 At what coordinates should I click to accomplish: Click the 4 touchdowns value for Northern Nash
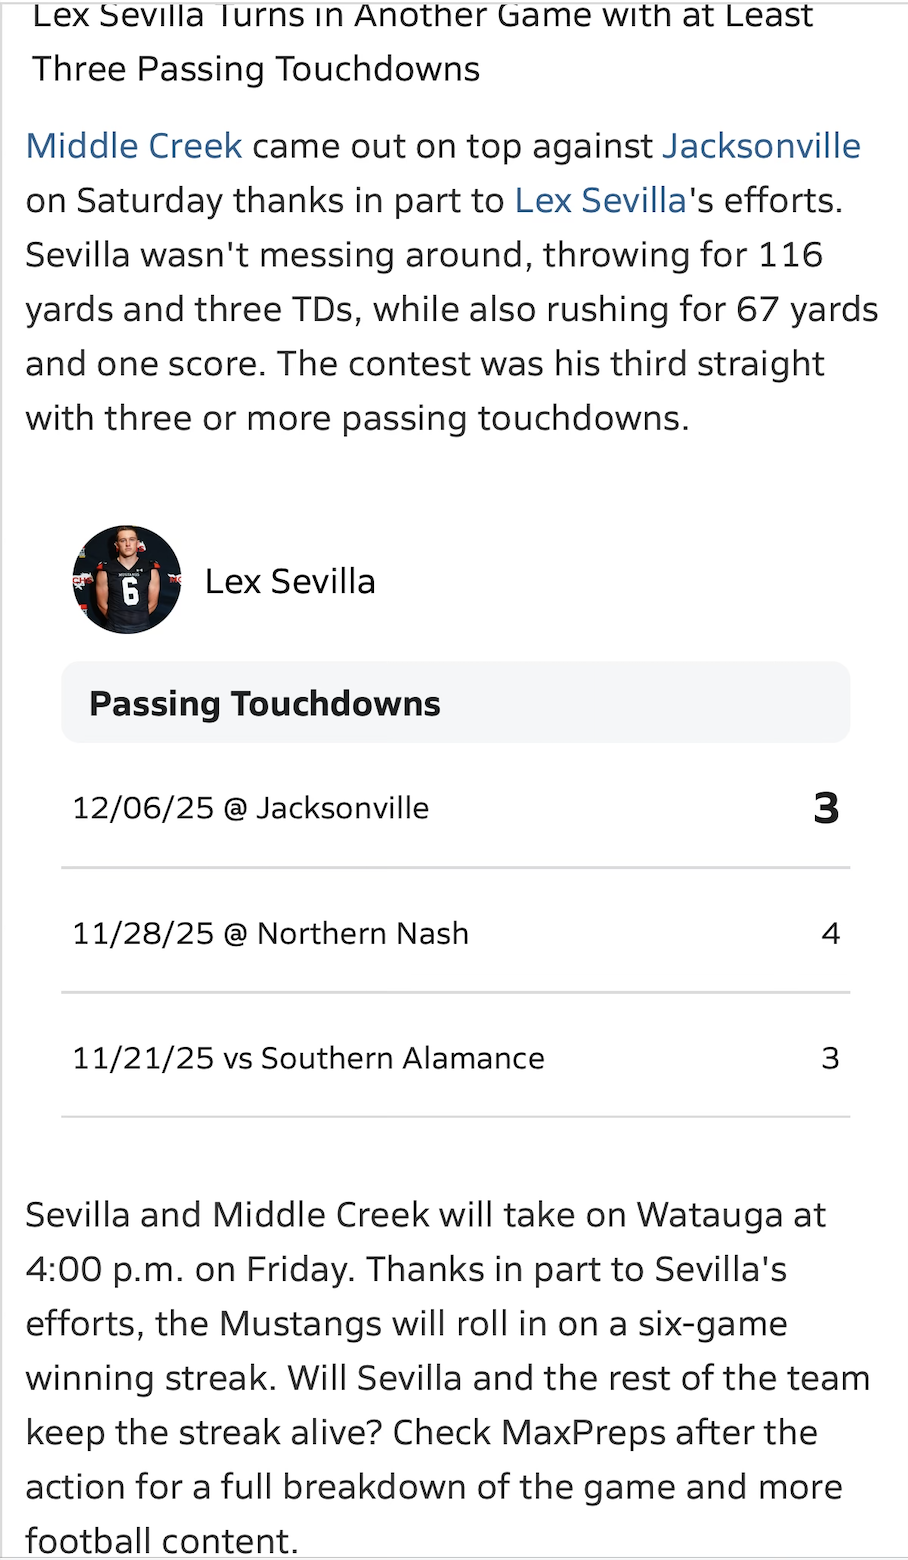[x=830, y=933]
